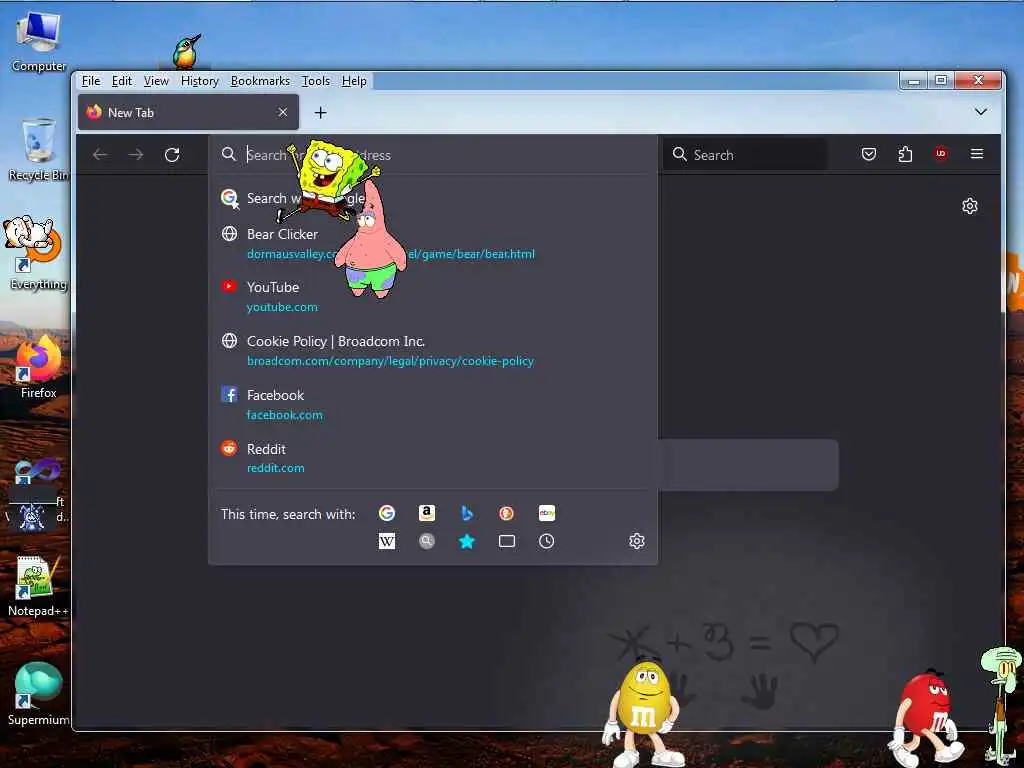Screen dimensions: 1024x768
Task: Open the Extensions puzzle icon
Action: (x=904, y=154)
